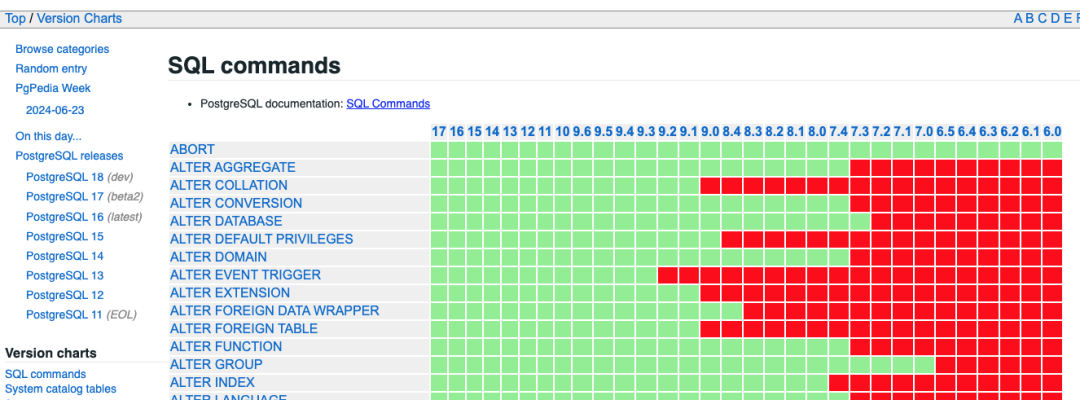
Task: Select version 8.4 column header
Action: coord(731,131)
